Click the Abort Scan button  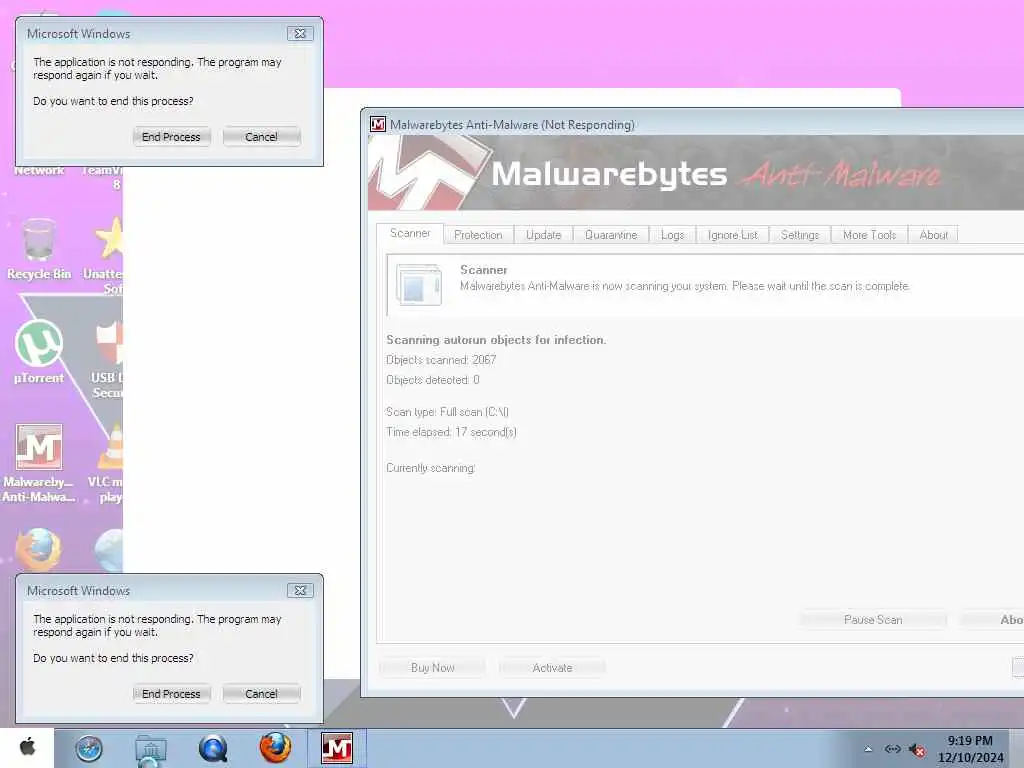[x=993, y=619]
